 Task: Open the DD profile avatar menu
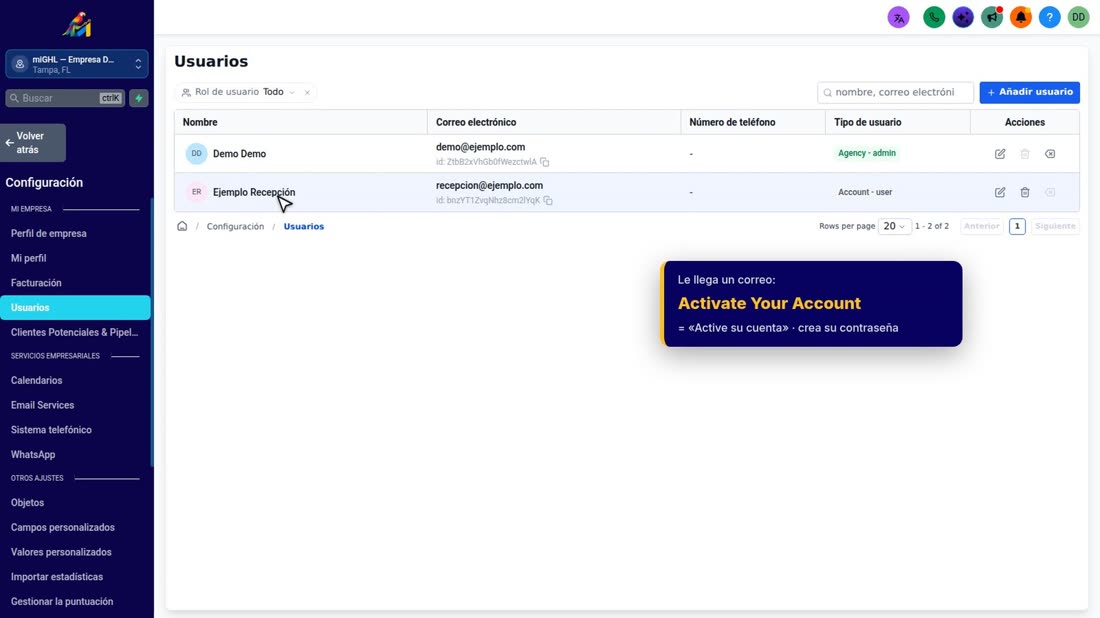[x=1078, y=18]
